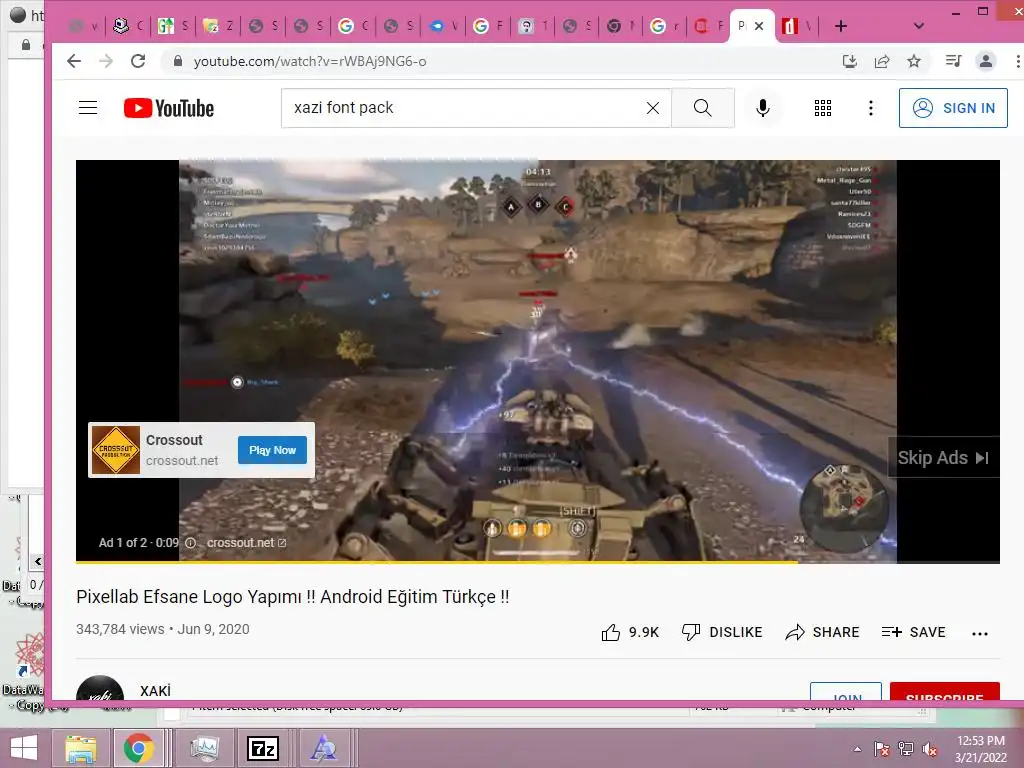Open the XAKİ channel avatar
1024x768 pixels.
point(100,688)
